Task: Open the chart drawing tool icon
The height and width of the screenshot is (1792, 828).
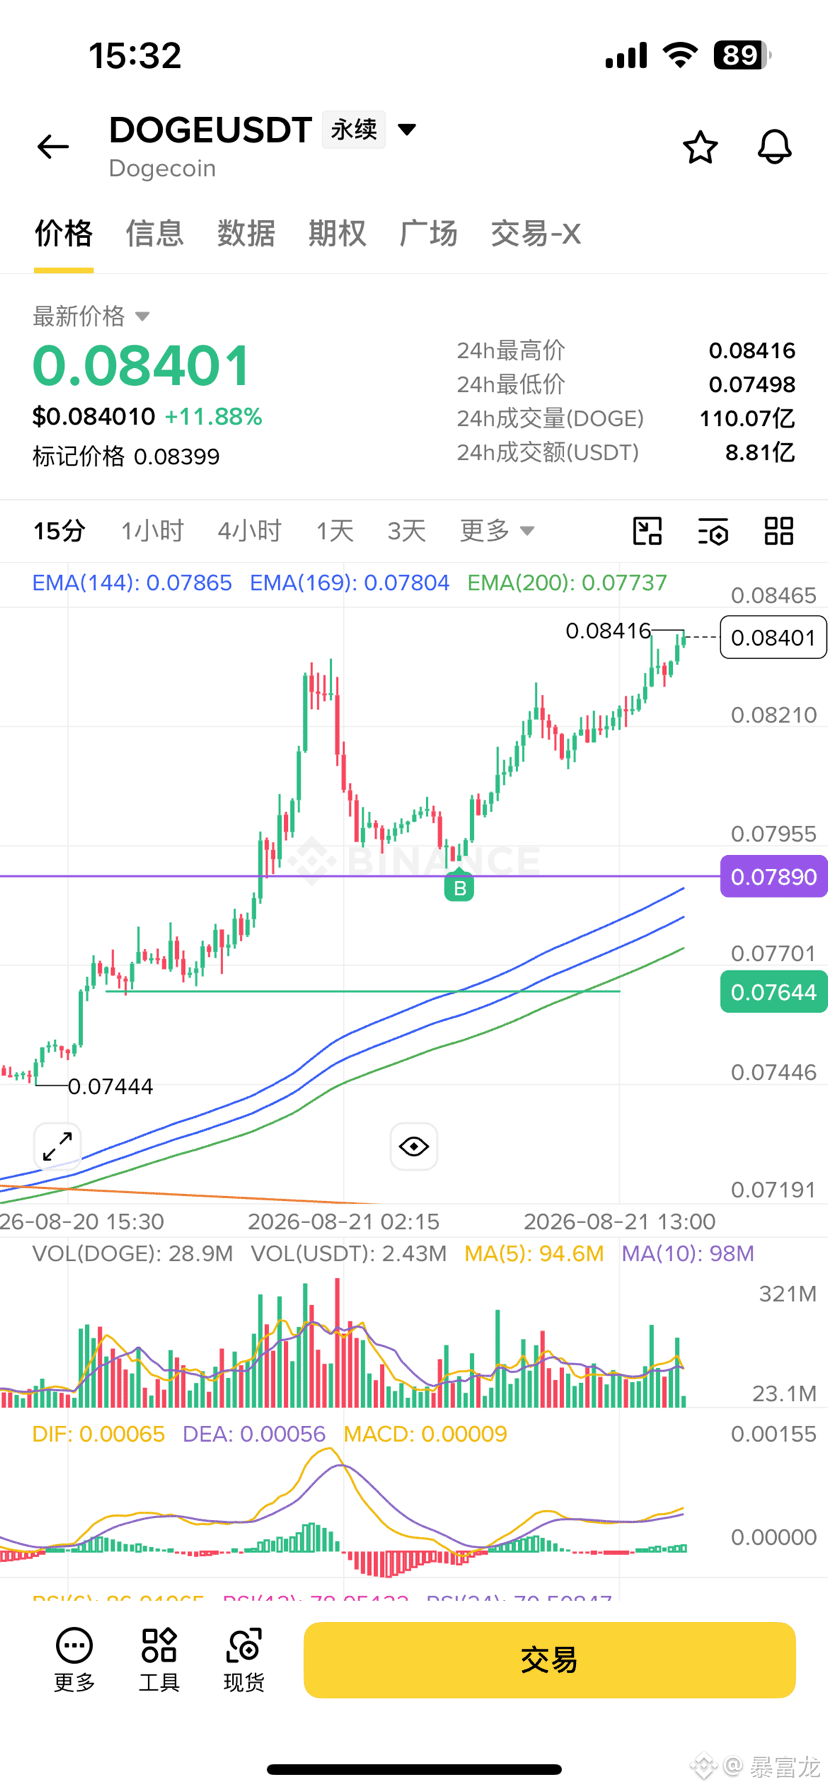Action: 648,531
